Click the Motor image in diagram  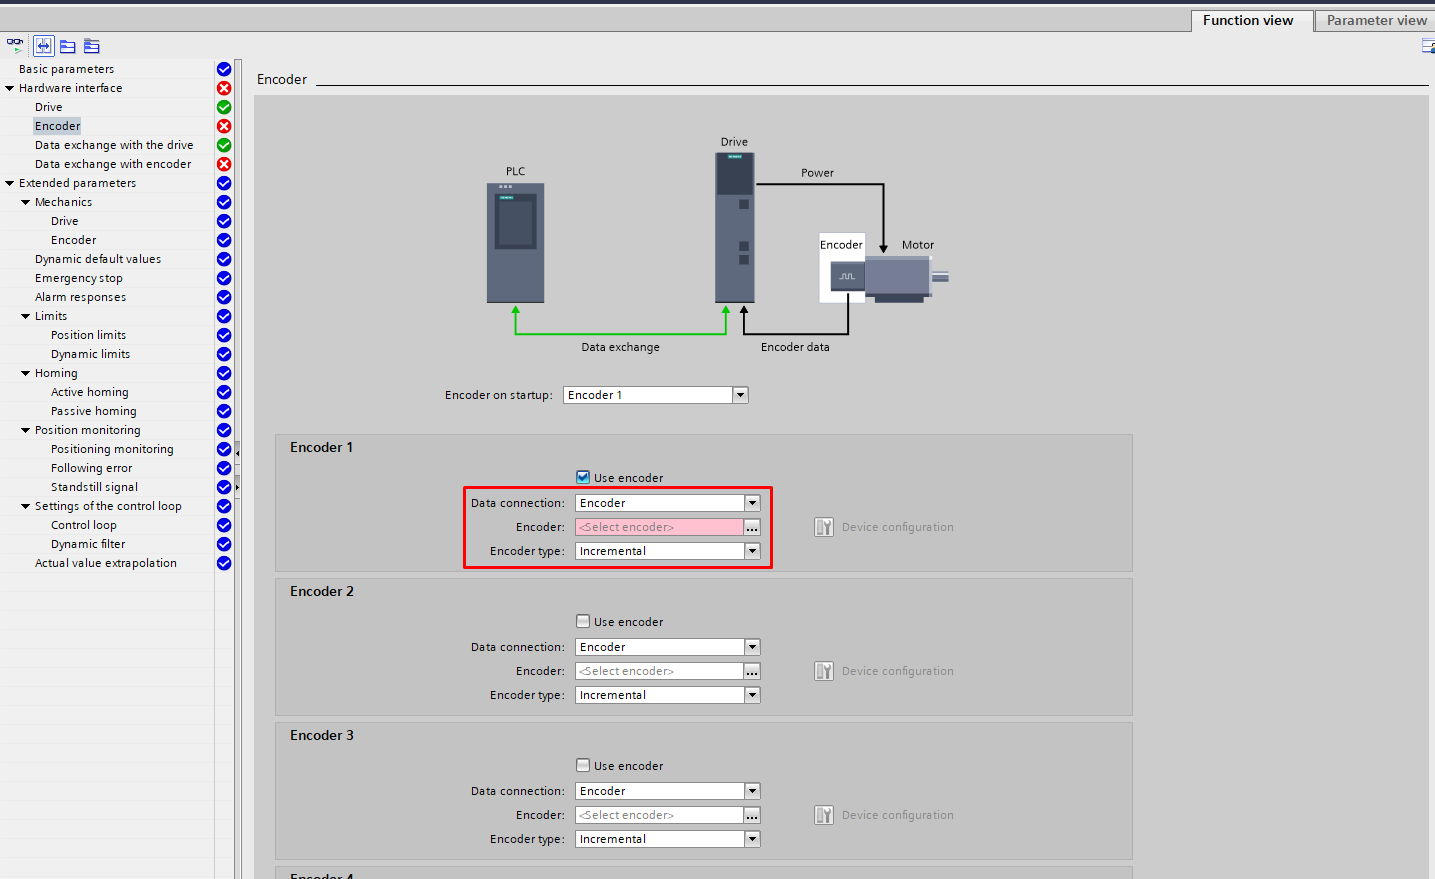tap(907, 278)
